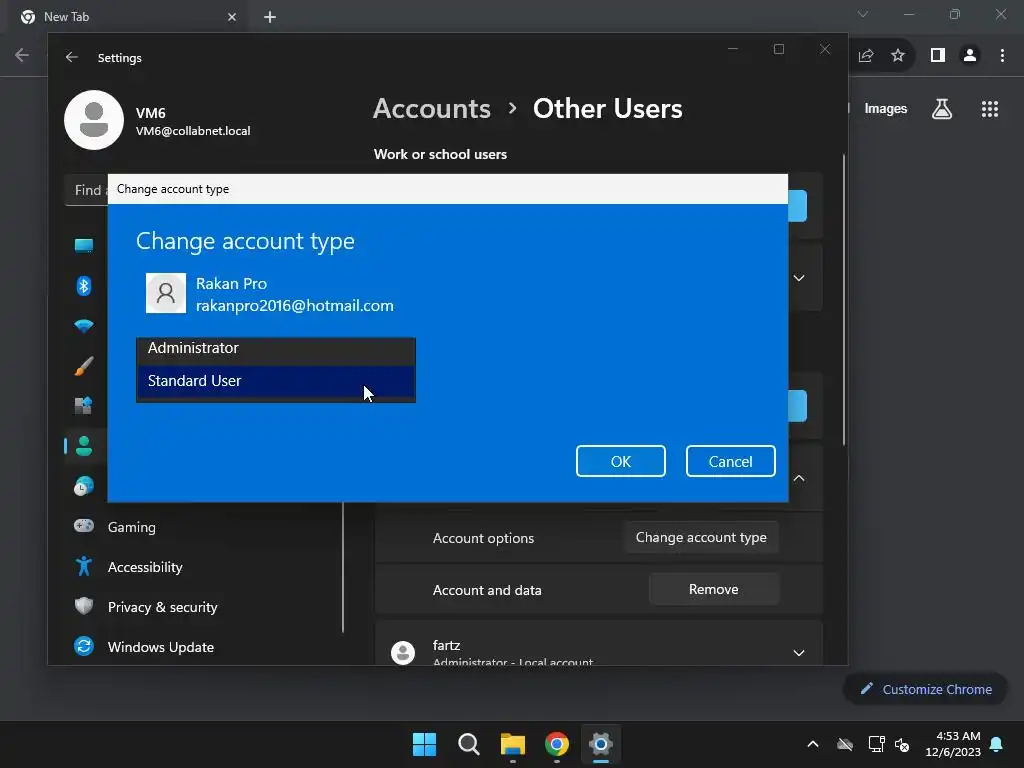Select the New Tab Chrome tab
Image resolution: width=1024 pixels, height=768 pixels.
pyautogui.click(x=128, y=17)
